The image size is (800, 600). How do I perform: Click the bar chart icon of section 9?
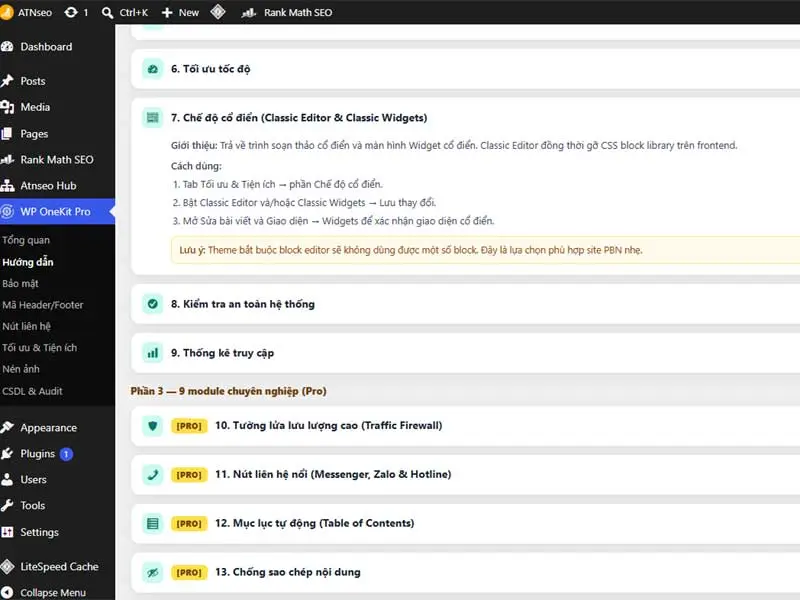(x=153, y=353)
